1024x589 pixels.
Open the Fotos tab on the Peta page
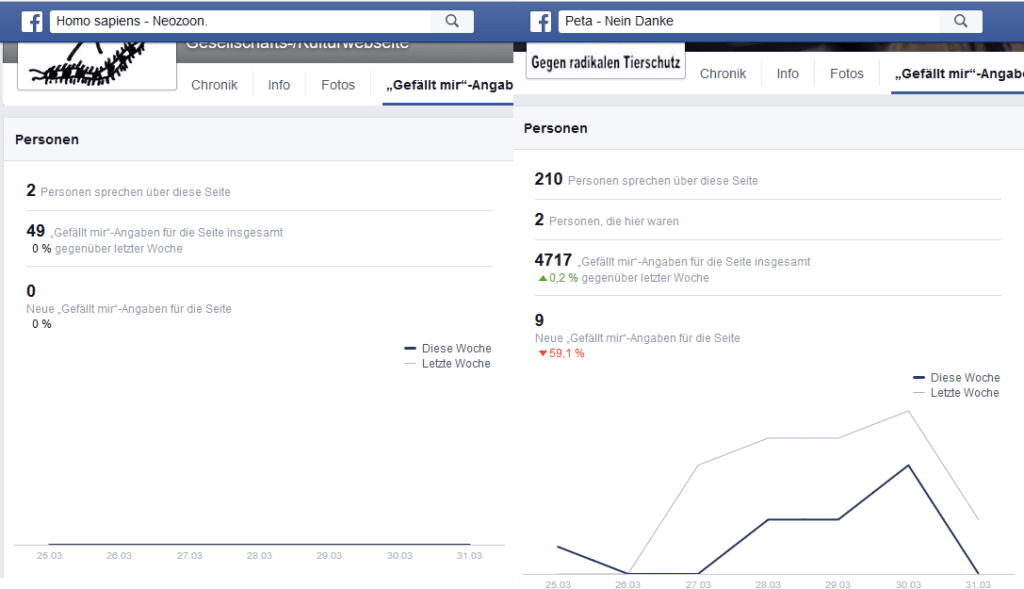846,74
